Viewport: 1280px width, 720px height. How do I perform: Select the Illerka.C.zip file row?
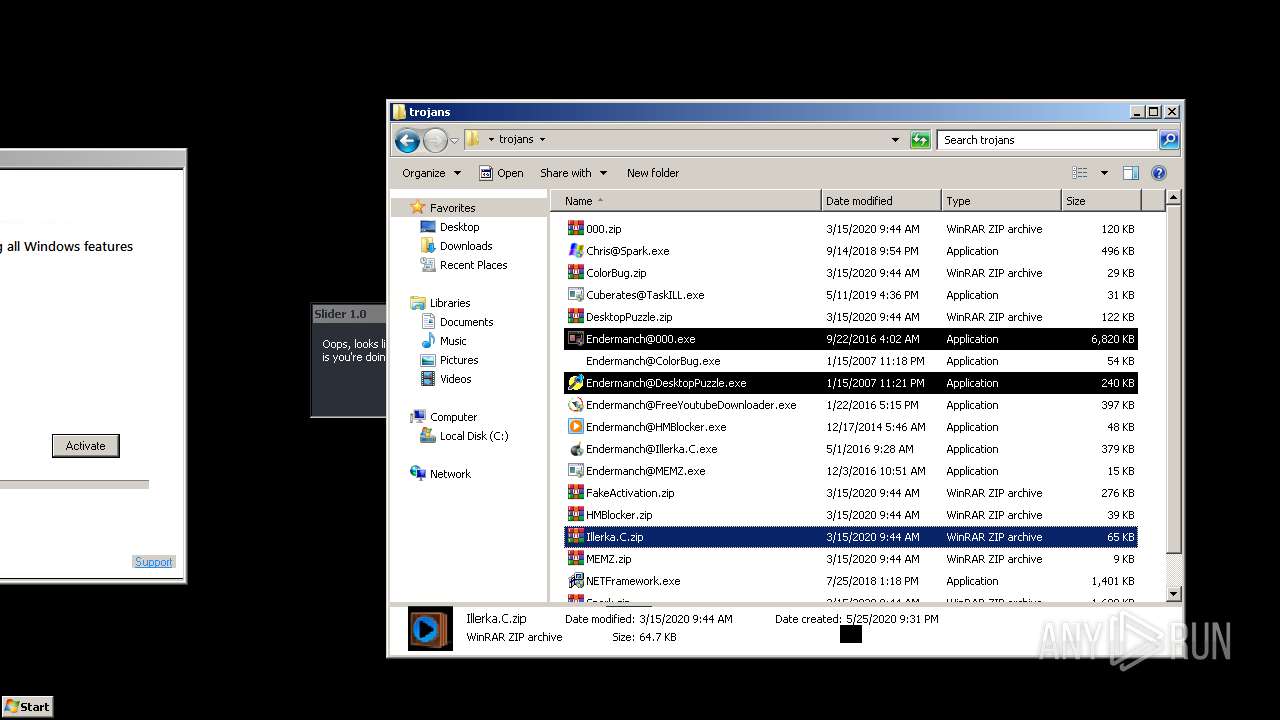851,537
